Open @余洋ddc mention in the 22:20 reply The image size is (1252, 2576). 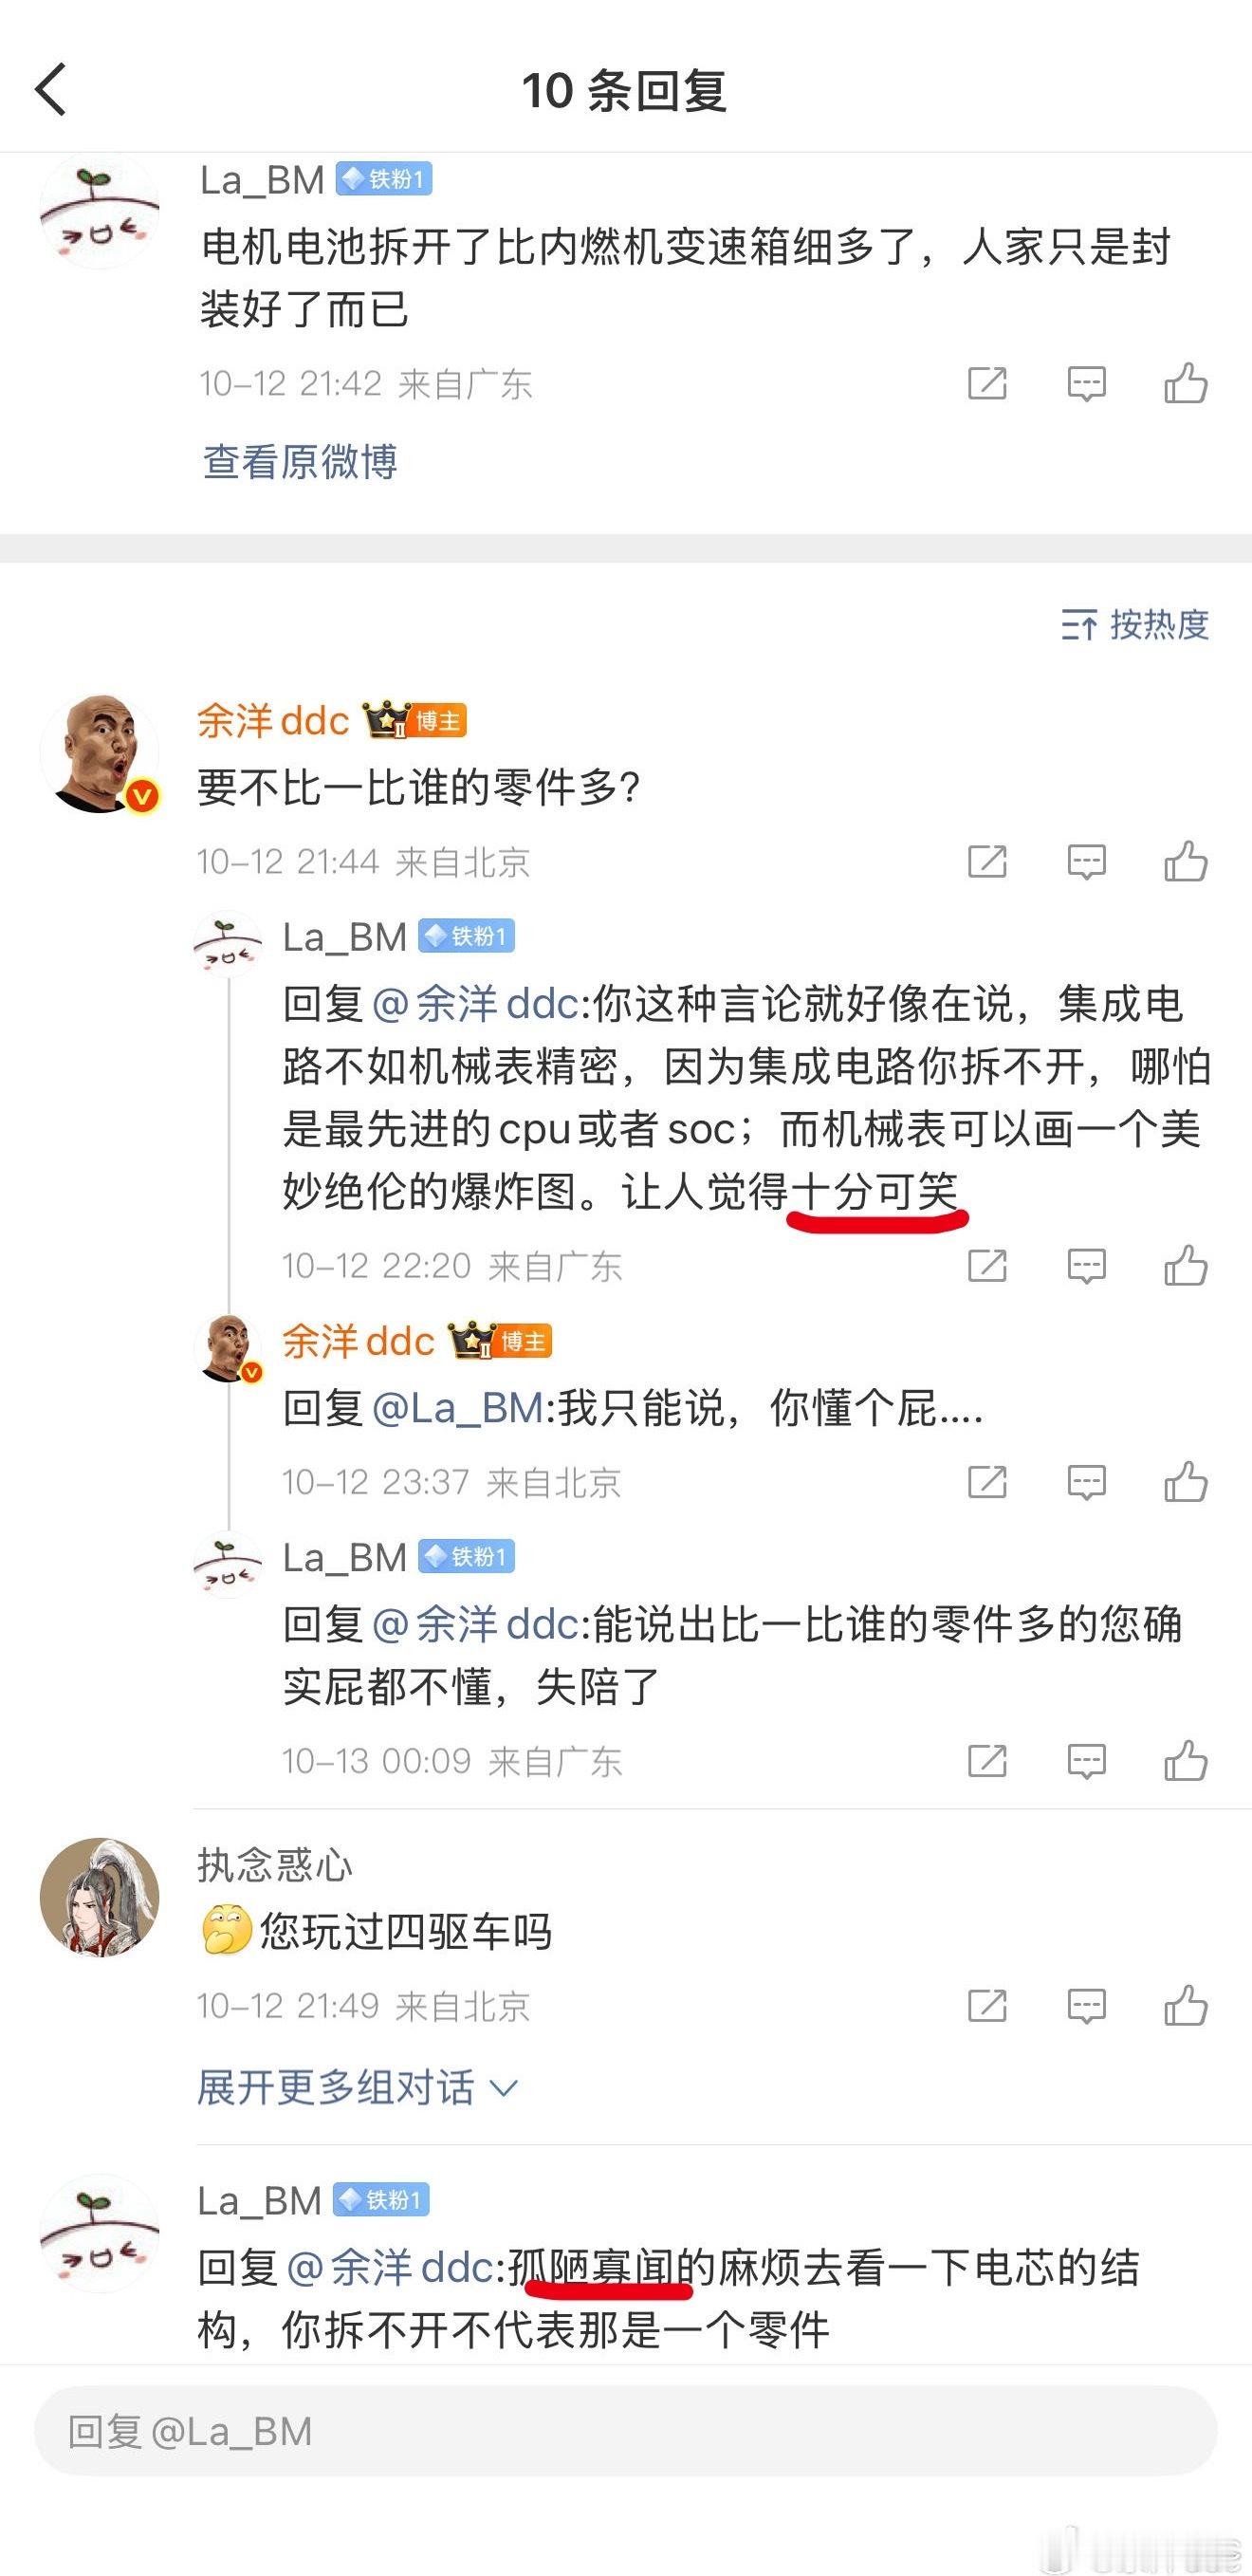[x=475, y=1004]
